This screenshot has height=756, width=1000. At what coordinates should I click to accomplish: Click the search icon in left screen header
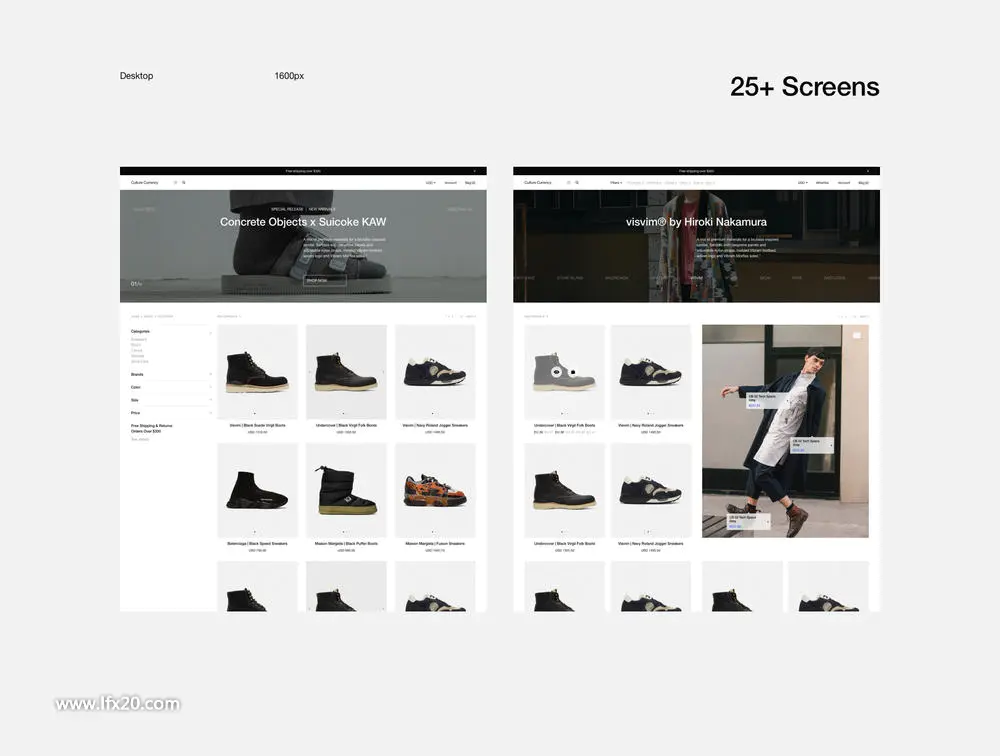pos(184,182)
